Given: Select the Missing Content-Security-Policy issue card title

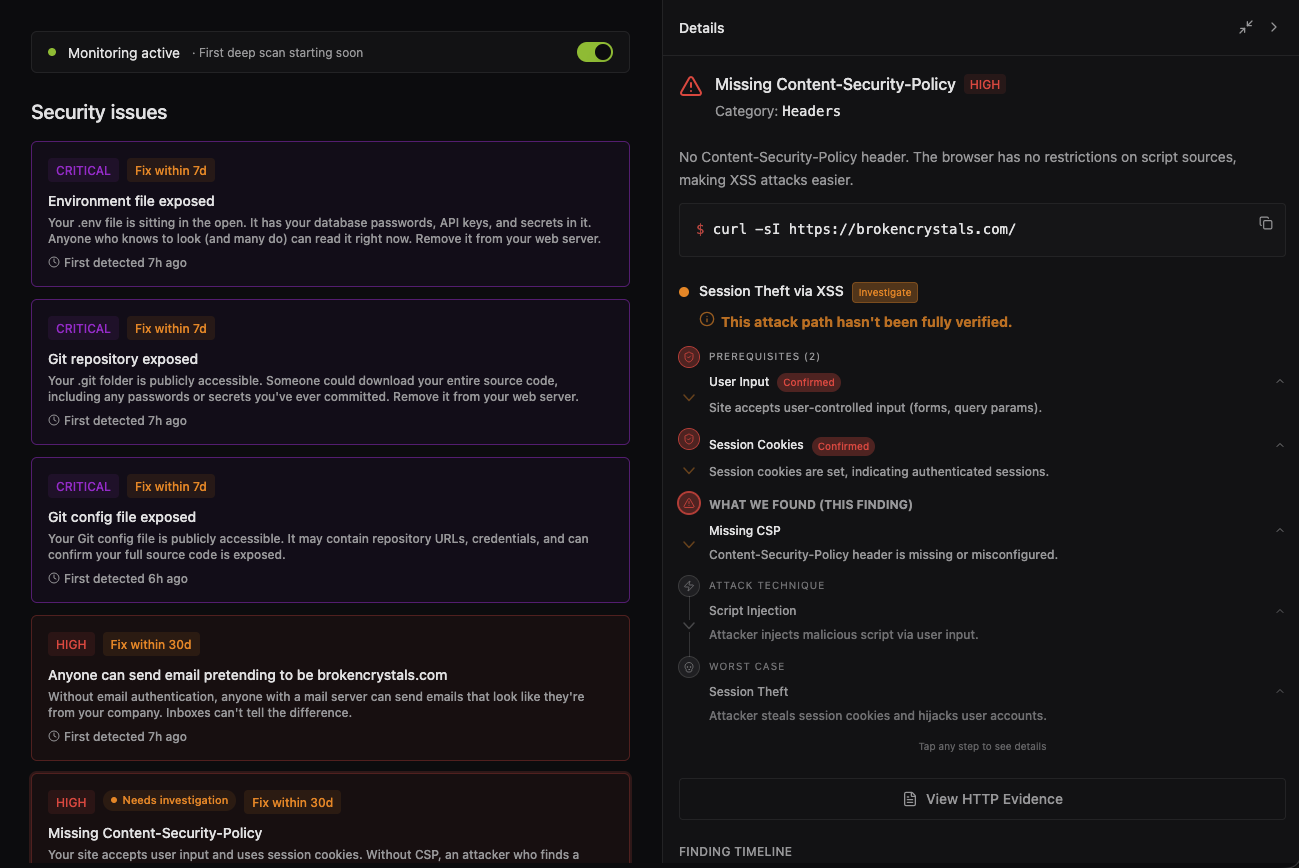Looking at the screenshot, I should tap(155, 833).
